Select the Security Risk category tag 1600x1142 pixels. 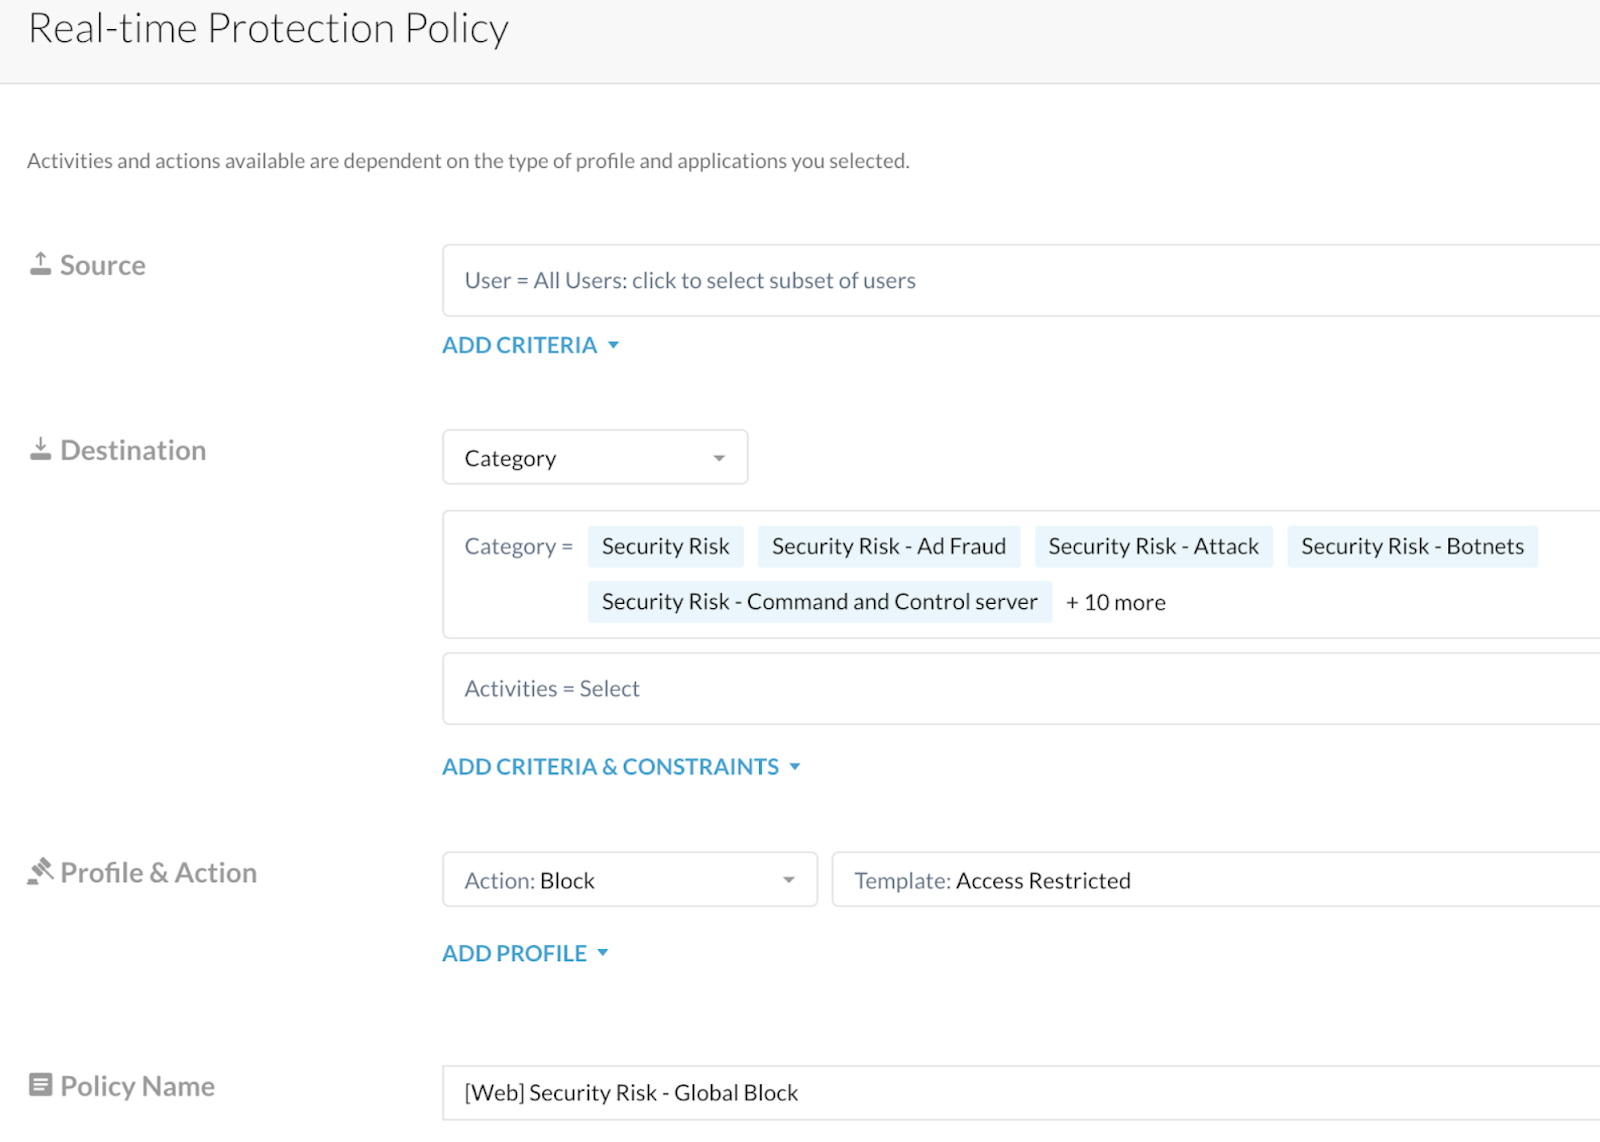tap(666, 547)
